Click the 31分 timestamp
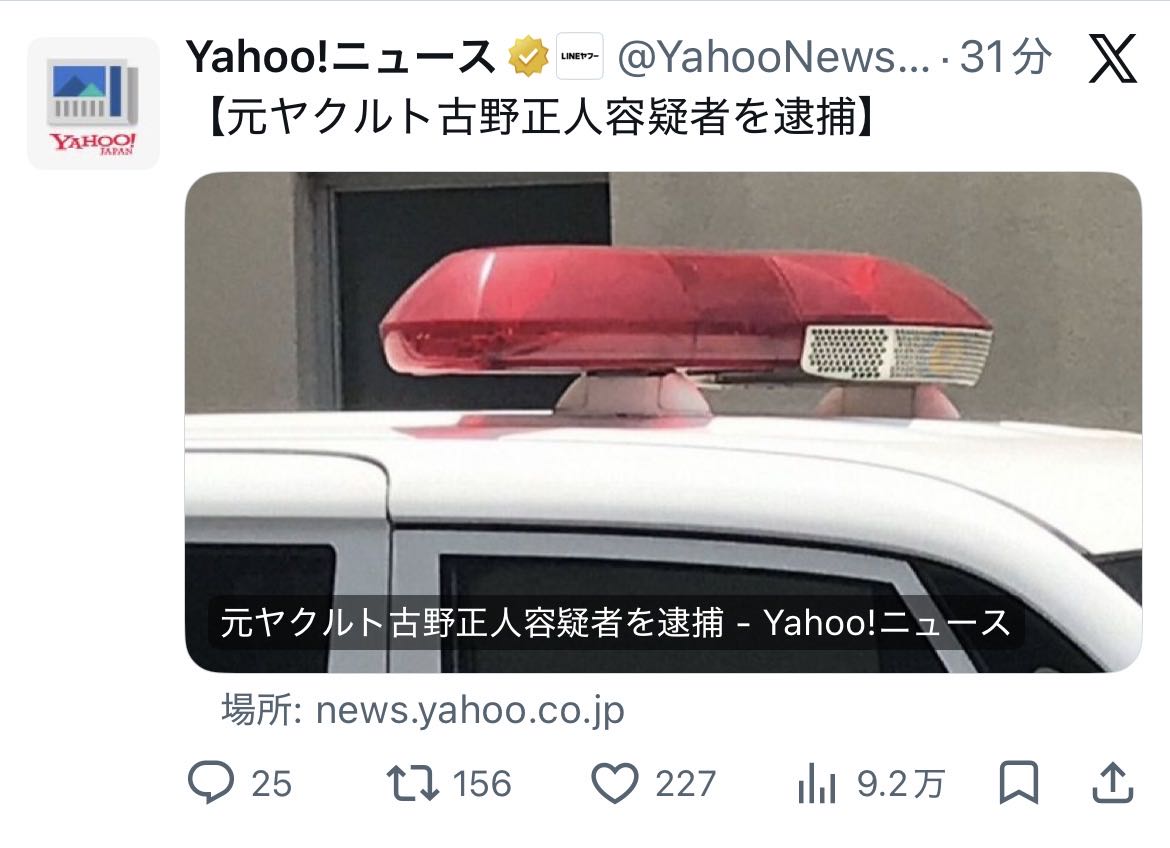Viewport: 1170px width, 848px height. tap(1005, 57)
